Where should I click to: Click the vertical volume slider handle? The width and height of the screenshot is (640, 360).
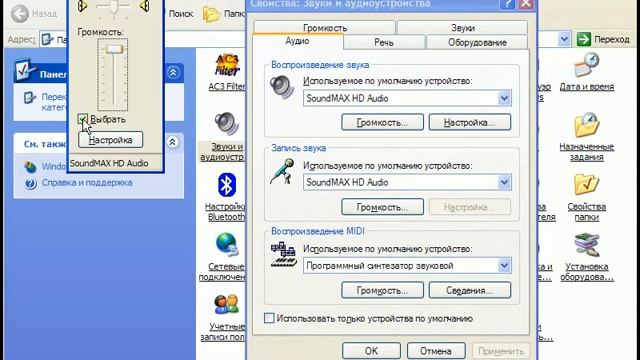point(113,49)
